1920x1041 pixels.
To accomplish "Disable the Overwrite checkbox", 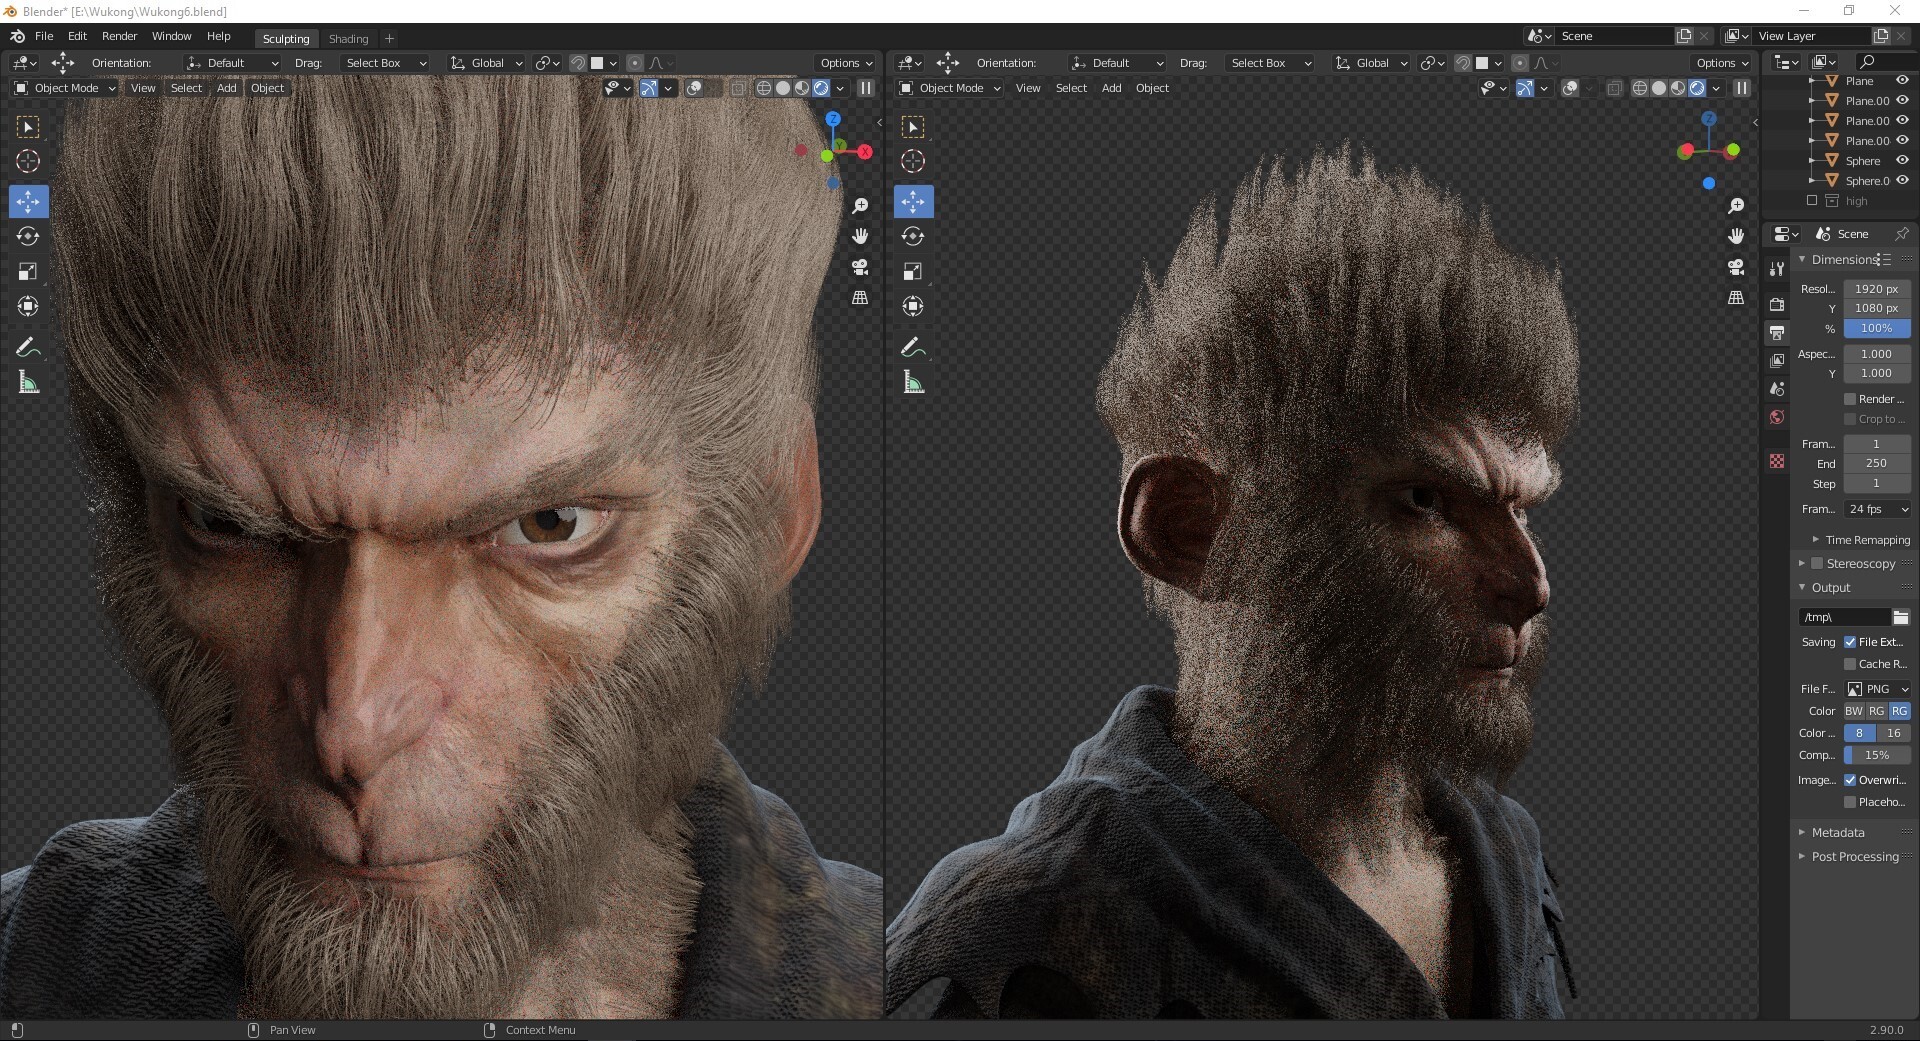I will tap(1850, 780).
